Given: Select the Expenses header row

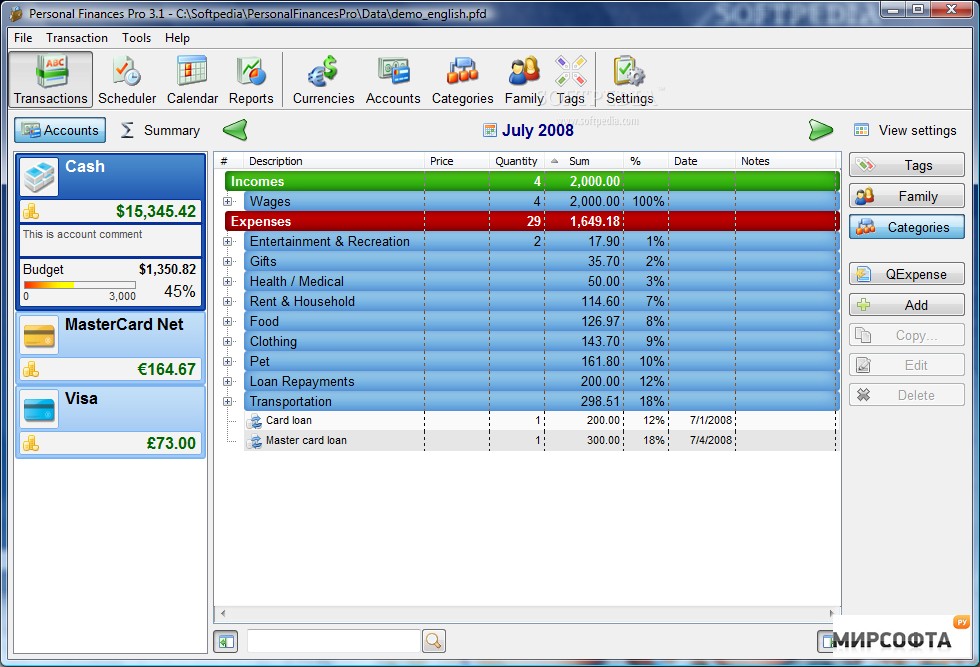Looking at the screenshot, I should [532, 221].
